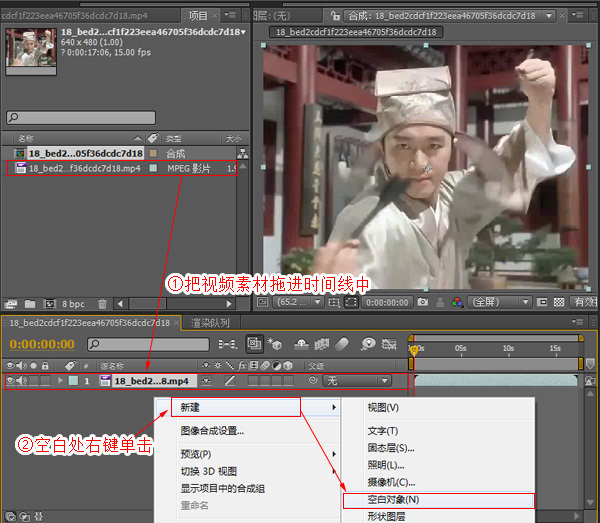Viewport: 600px width, 523px height.
Task: Click the Show Last Snapshot icon
Action: [x=440, y=302]
